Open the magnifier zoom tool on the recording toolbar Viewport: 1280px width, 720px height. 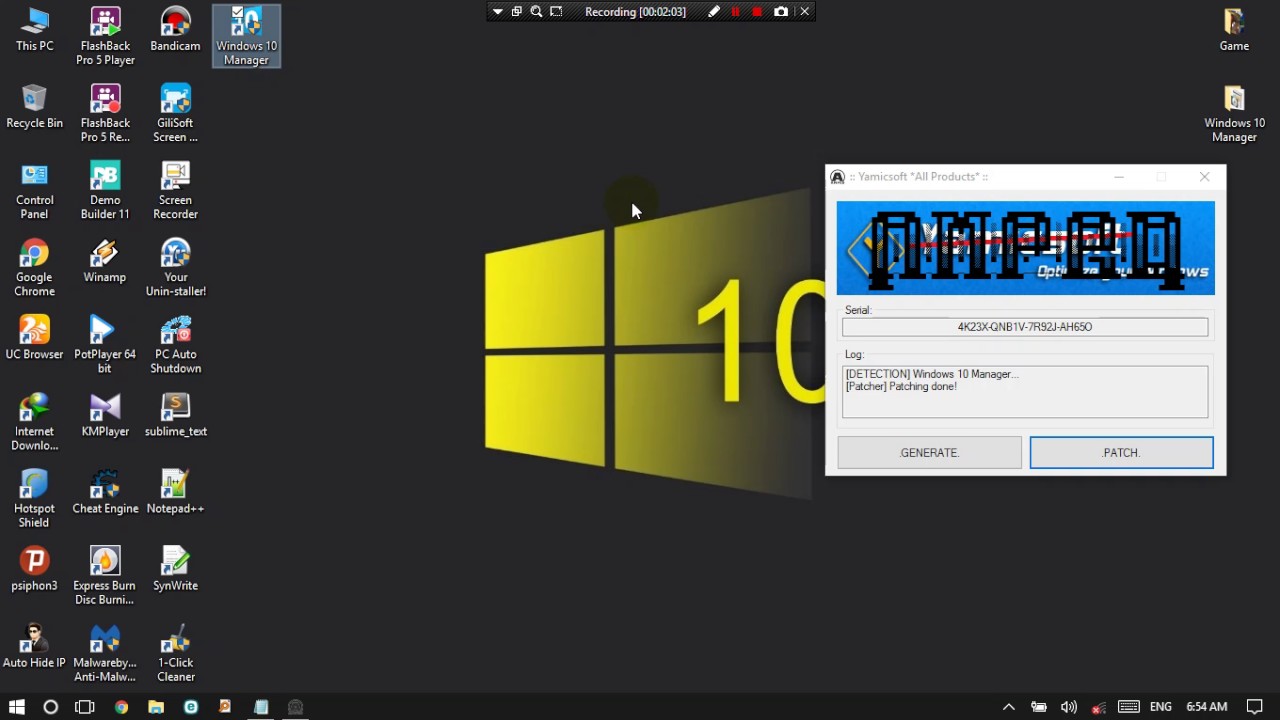pyautogui.click(x=536, y=11)
